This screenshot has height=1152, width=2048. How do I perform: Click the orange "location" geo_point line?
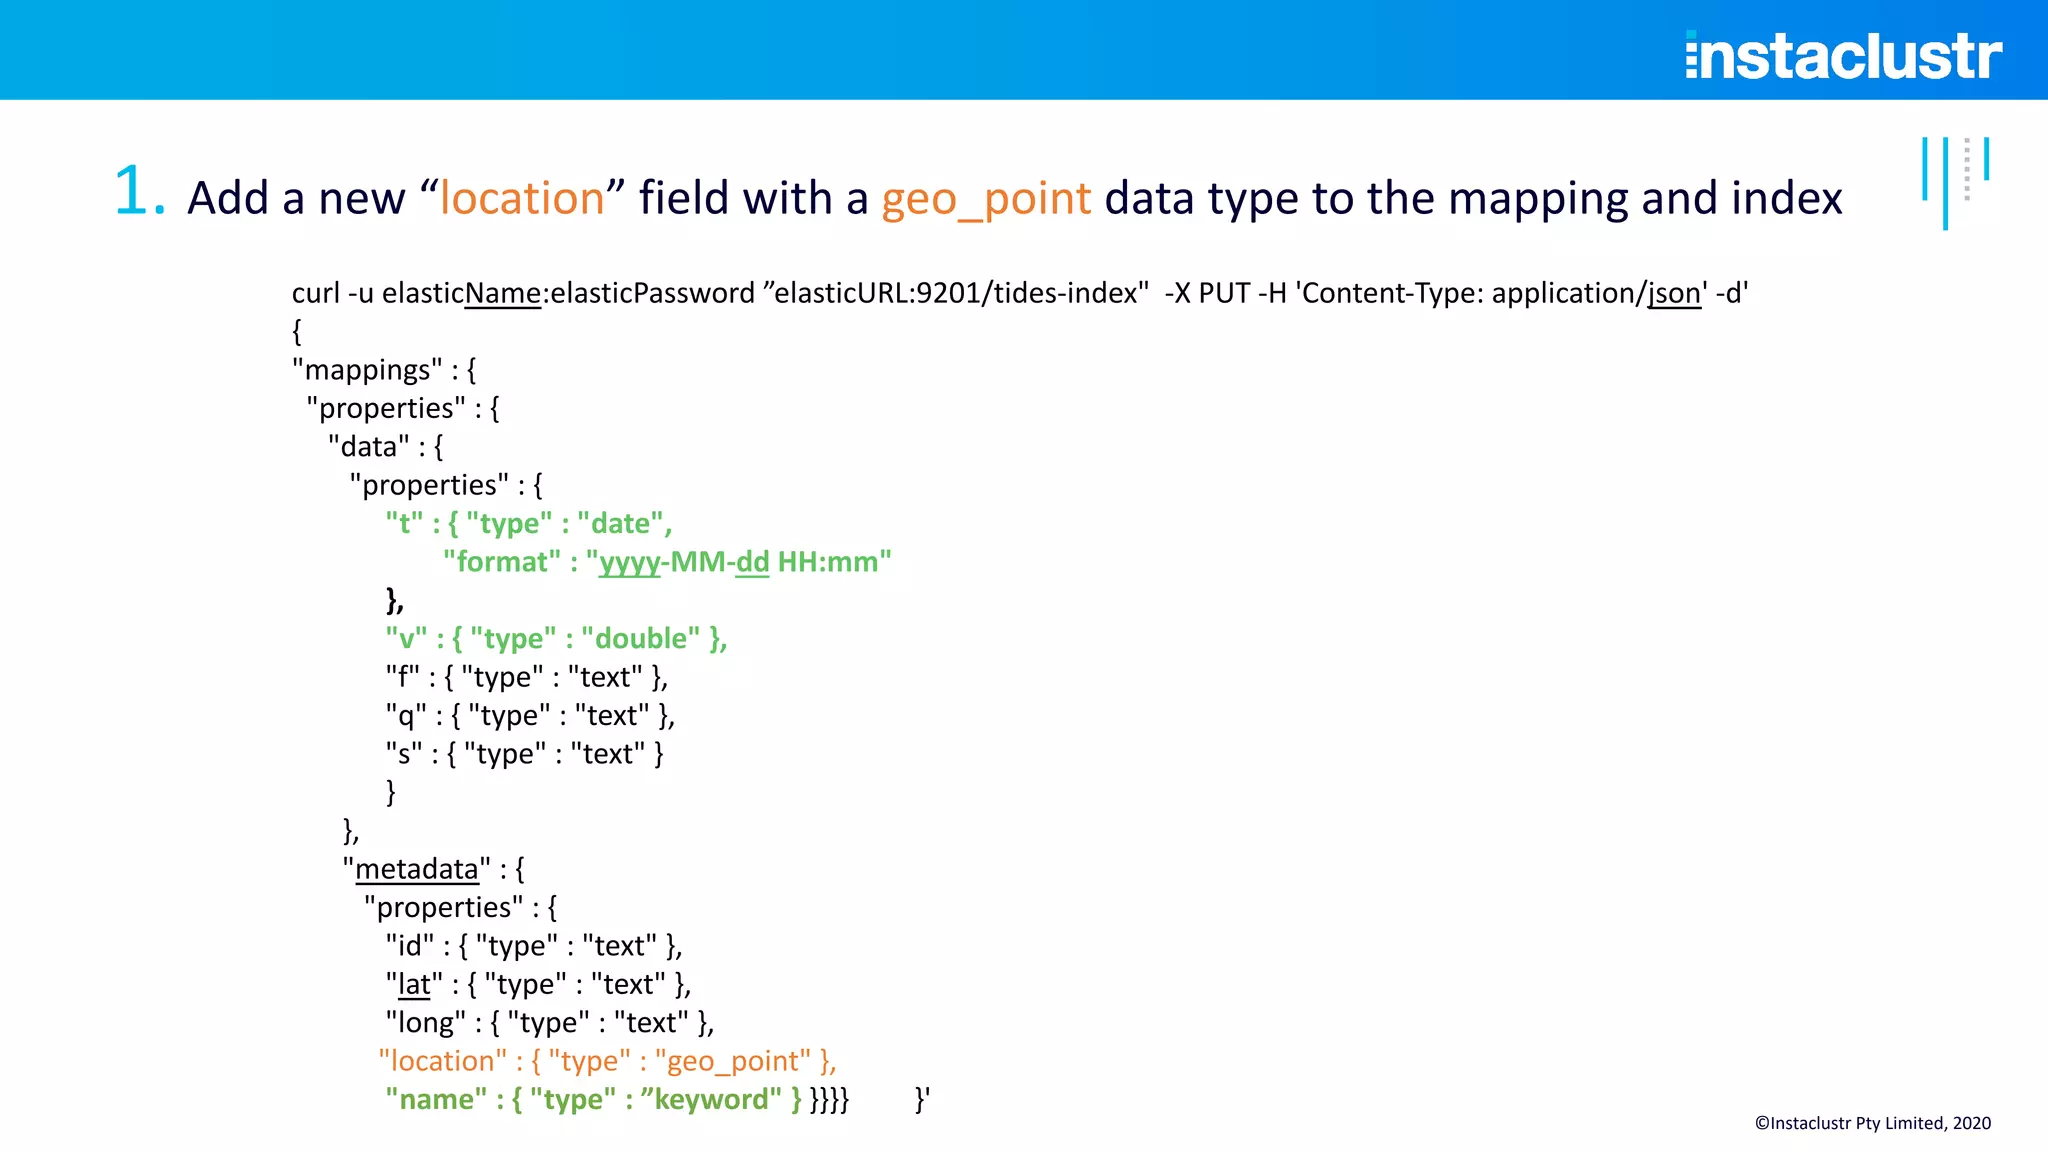607,1061
